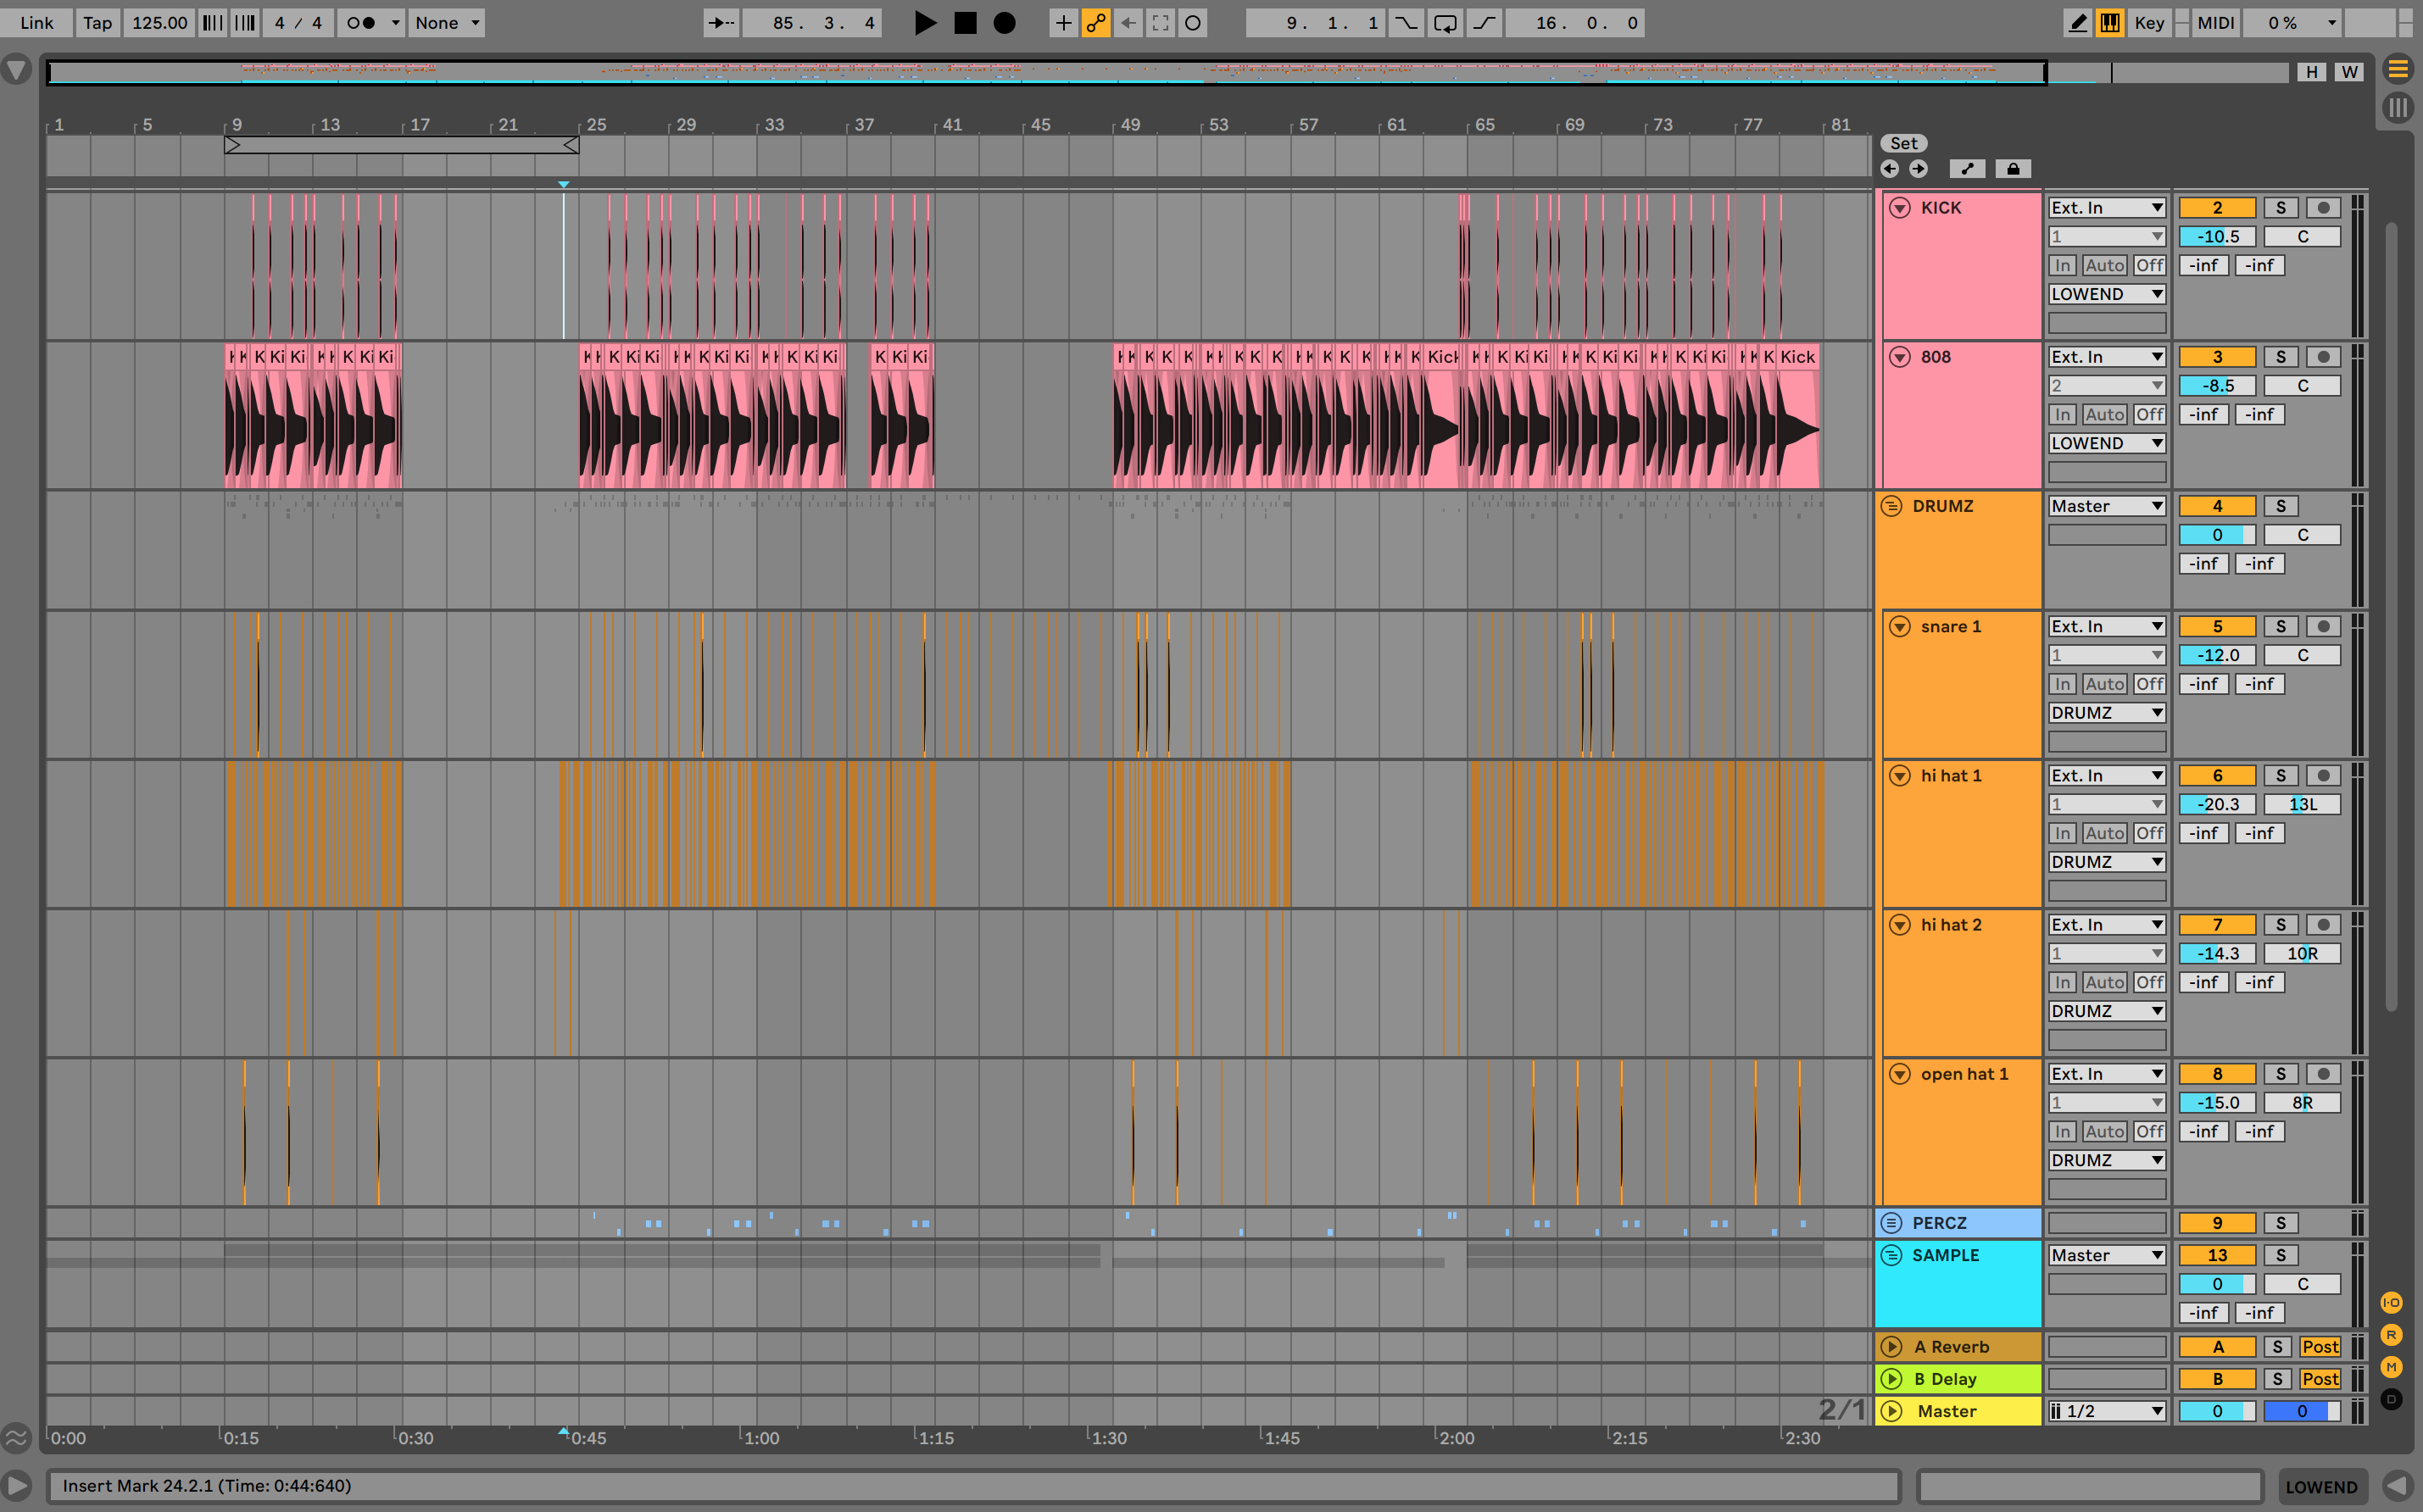Select the Master track header
The height and width of the screenshot is (1512, 2423).
1958,1411
